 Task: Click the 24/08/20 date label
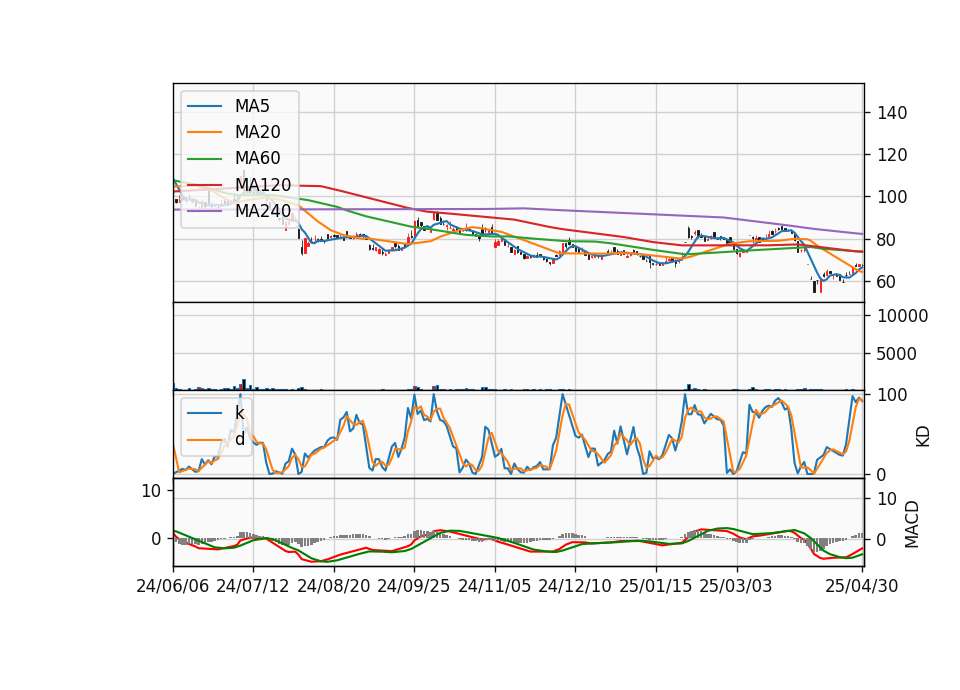tap(334, 586)
